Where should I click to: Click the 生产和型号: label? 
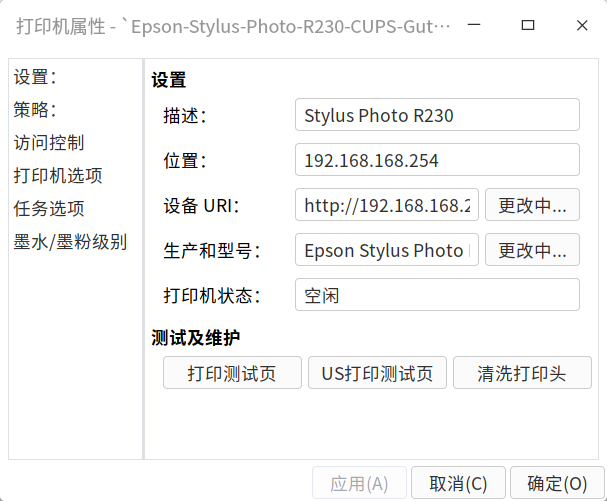(x=212, y=250)
